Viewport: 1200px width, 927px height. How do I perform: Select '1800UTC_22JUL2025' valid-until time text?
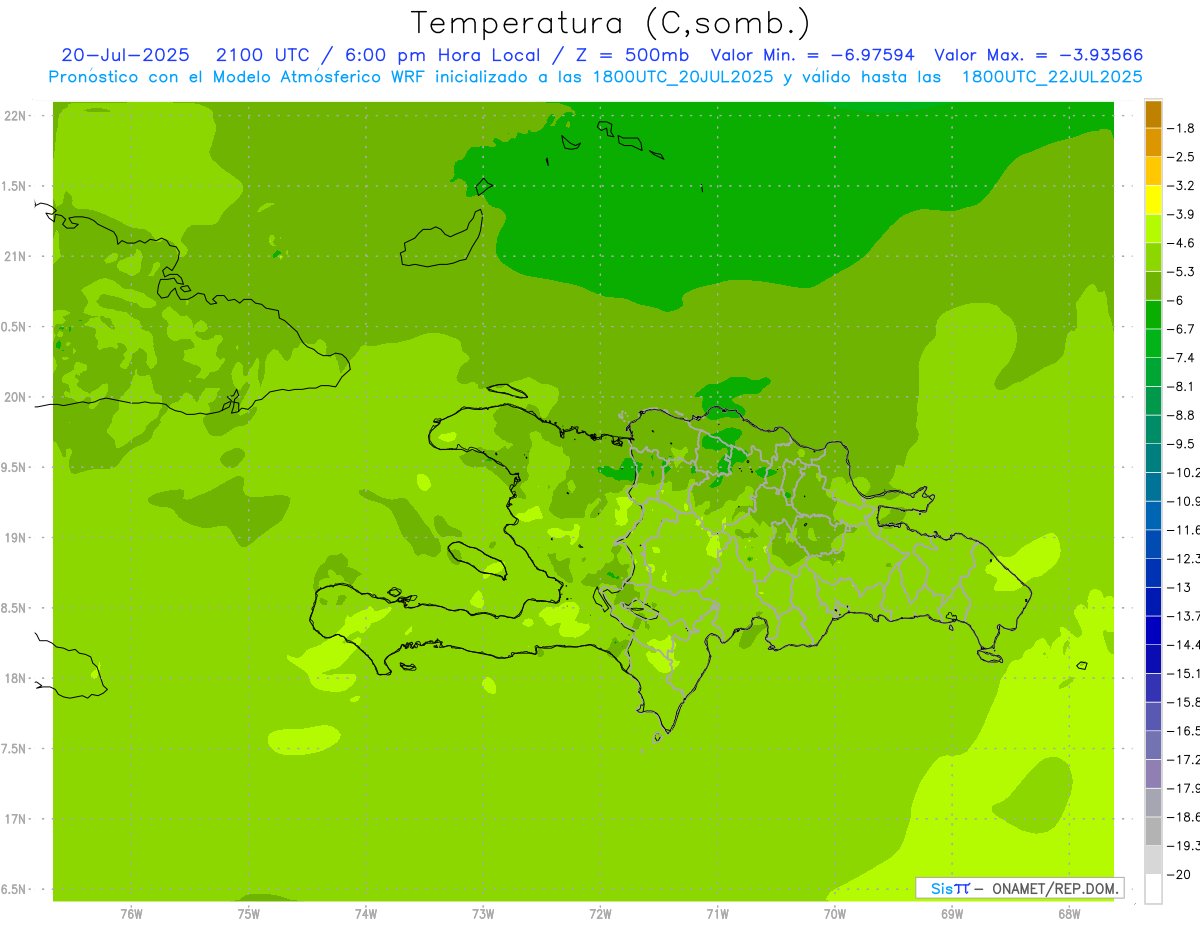point(1051,77)
